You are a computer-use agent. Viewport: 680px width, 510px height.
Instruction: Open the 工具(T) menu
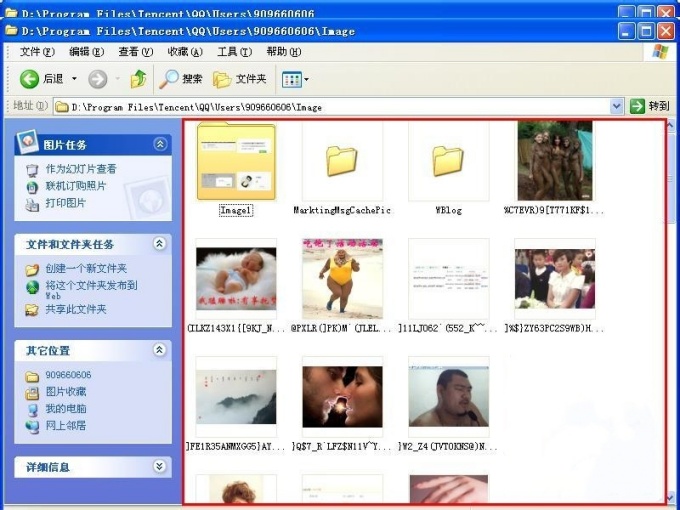coord(235,52)
